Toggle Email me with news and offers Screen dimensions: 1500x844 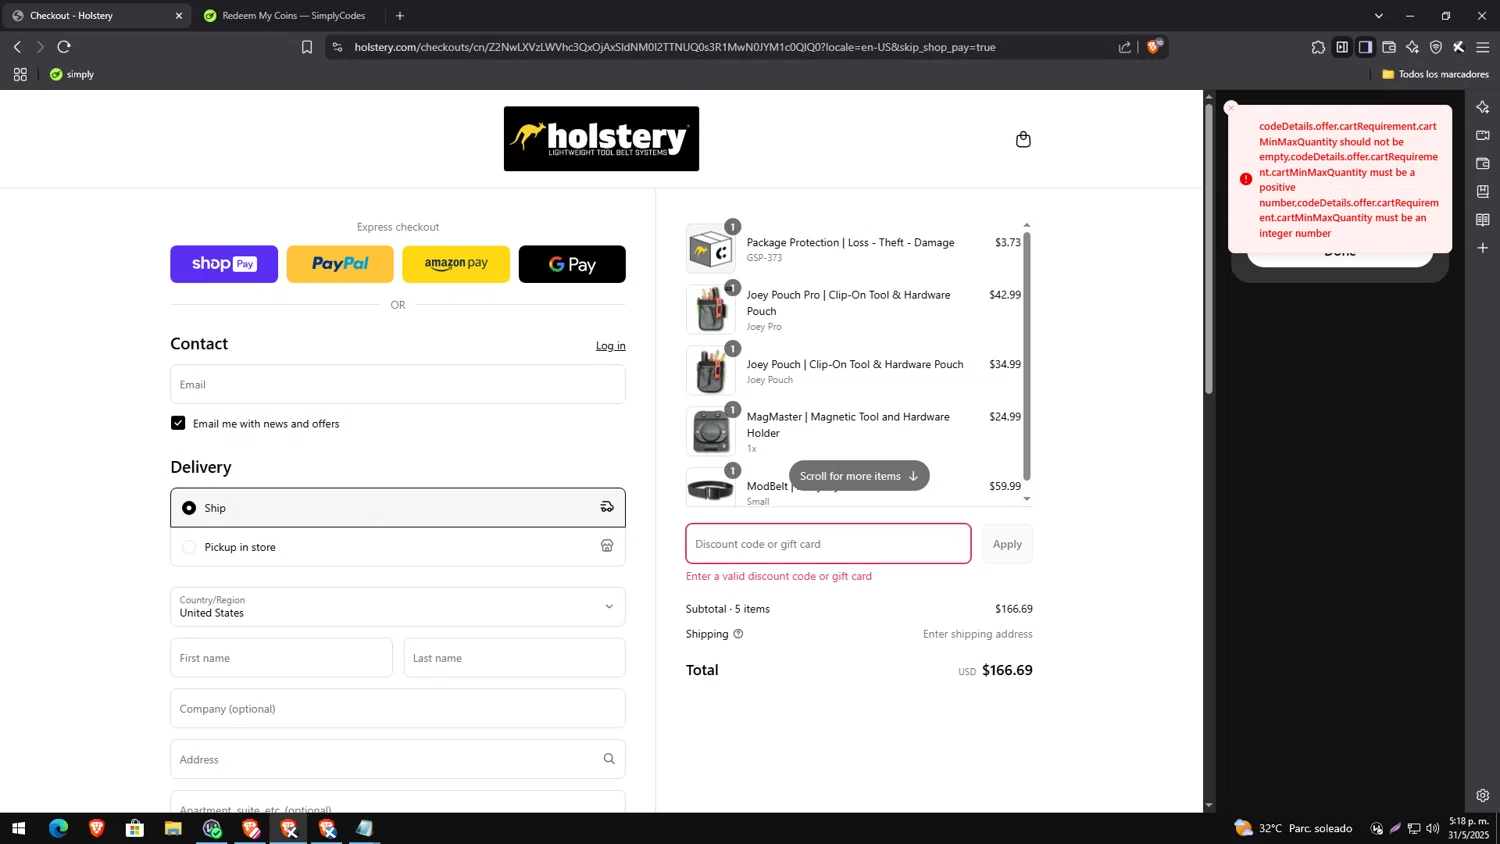coord(178,423)
